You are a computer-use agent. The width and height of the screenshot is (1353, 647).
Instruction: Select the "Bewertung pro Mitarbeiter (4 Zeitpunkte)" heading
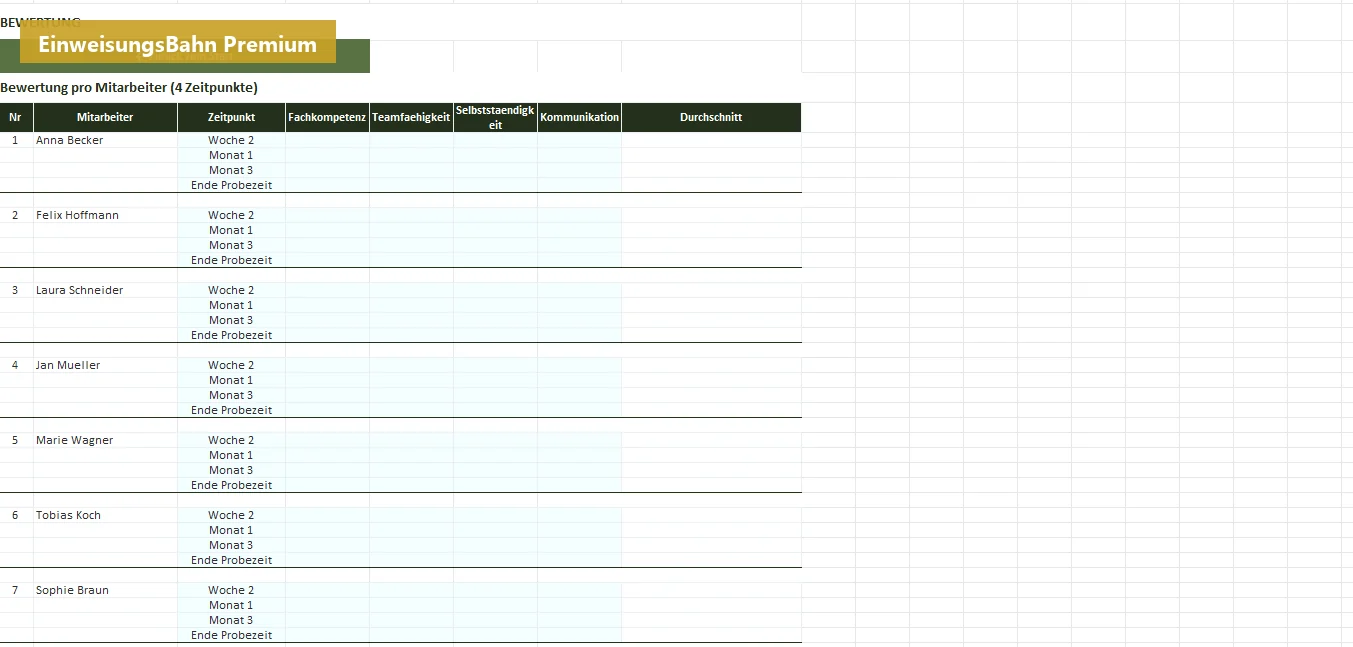pos(129,87)
